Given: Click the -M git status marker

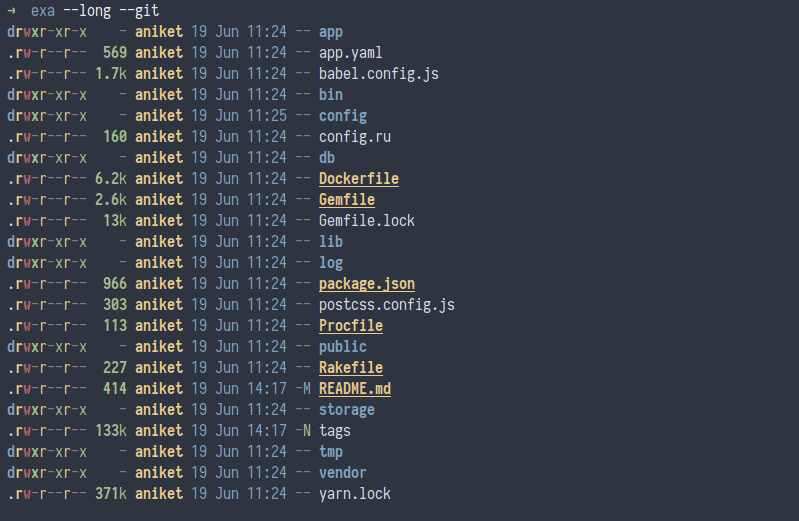Looking at the screenshot, I should pyautogui.click(x=303, y=389).
